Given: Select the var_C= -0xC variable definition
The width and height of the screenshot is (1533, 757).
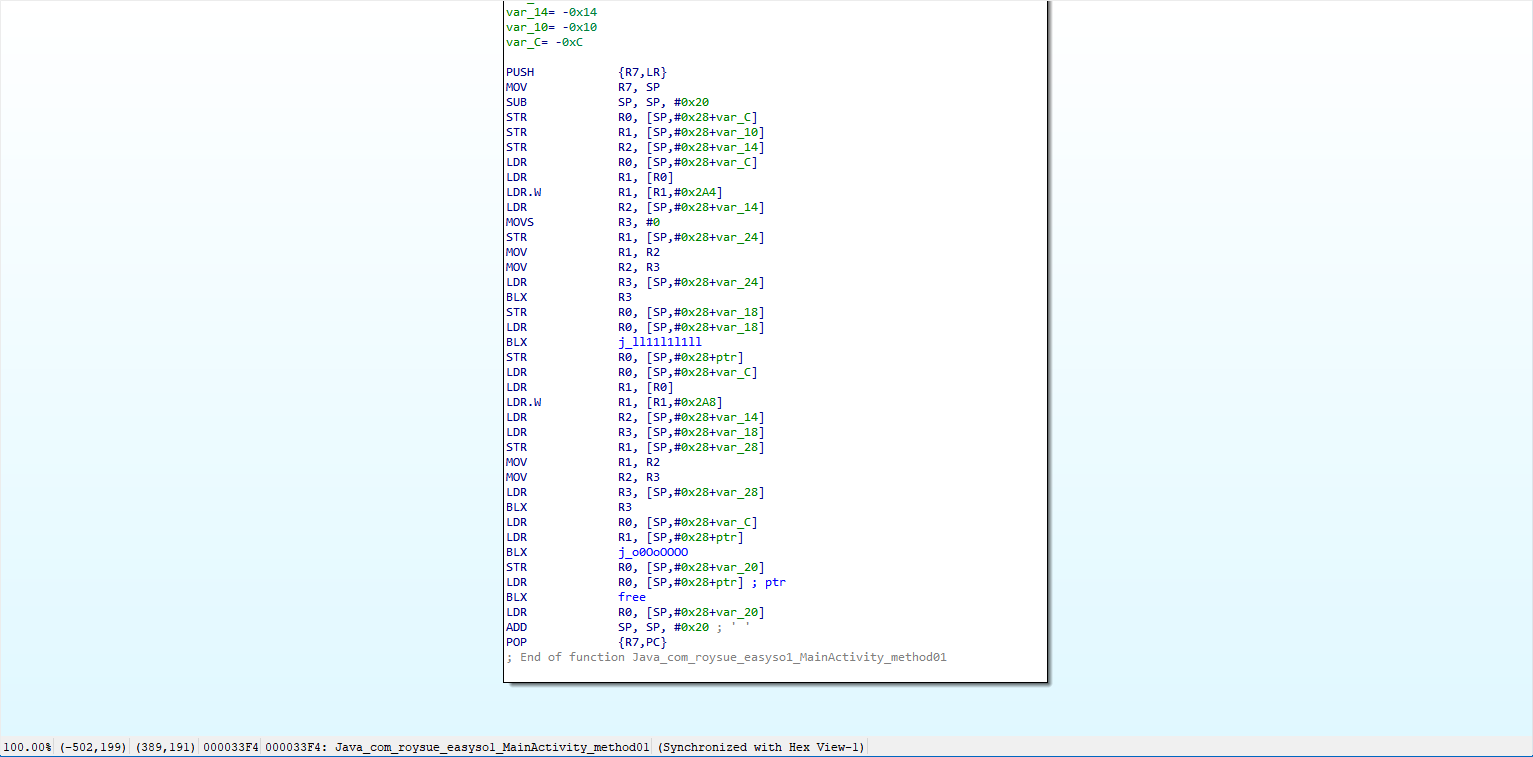Looking at the screenshot, I should click(544, 42).
